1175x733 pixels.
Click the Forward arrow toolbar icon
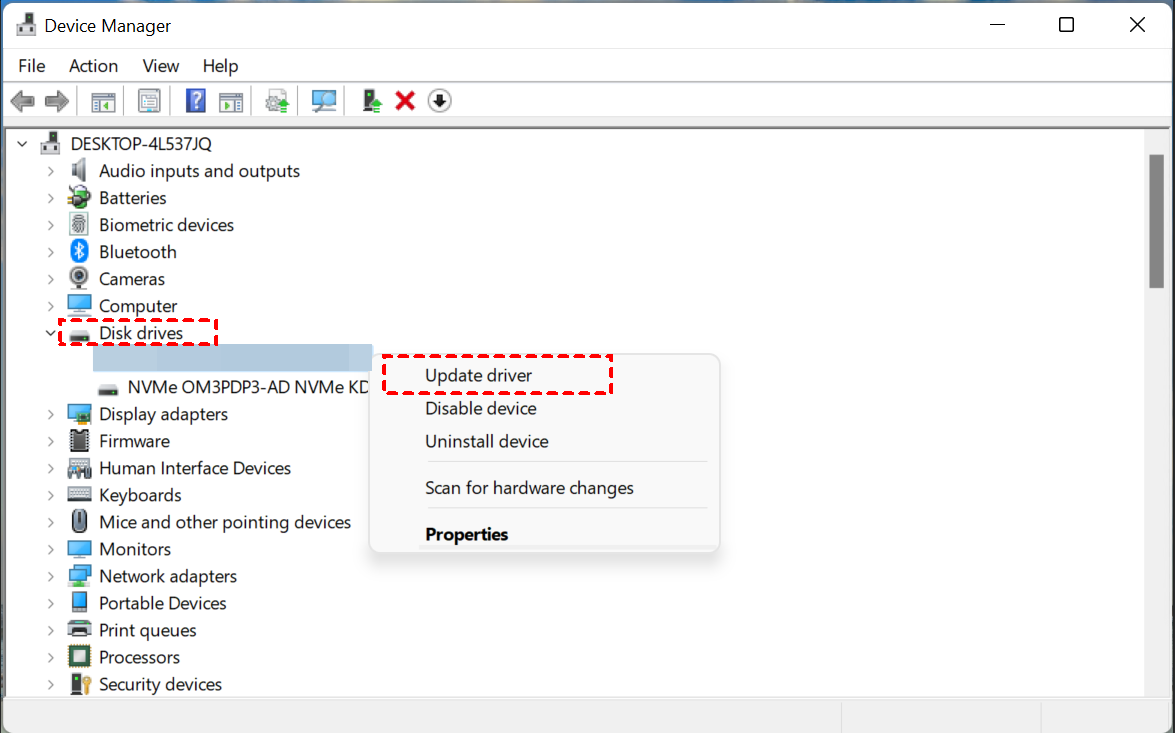pos(57,100)
